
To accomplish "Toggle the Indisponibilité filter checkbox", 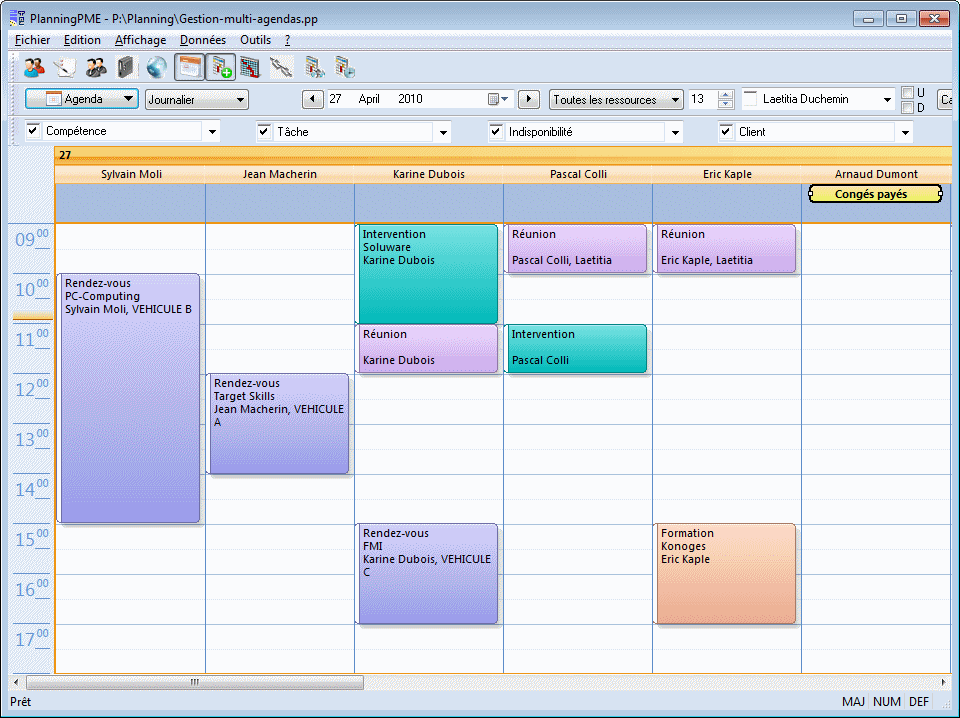I will [x=497, y=131].
